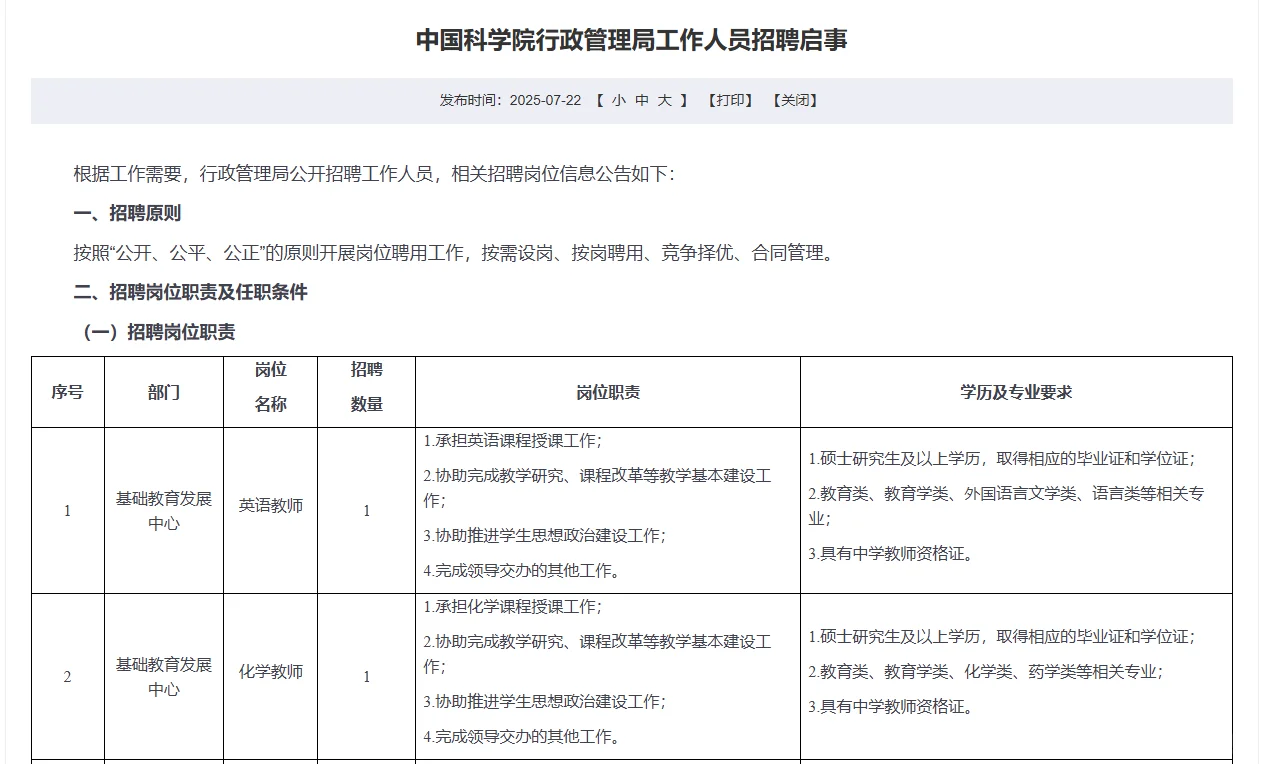Click 3.具有中学教师资格证 in 英语教师 row
This screenshot has width=1264, height=764.
pos(891,553)
